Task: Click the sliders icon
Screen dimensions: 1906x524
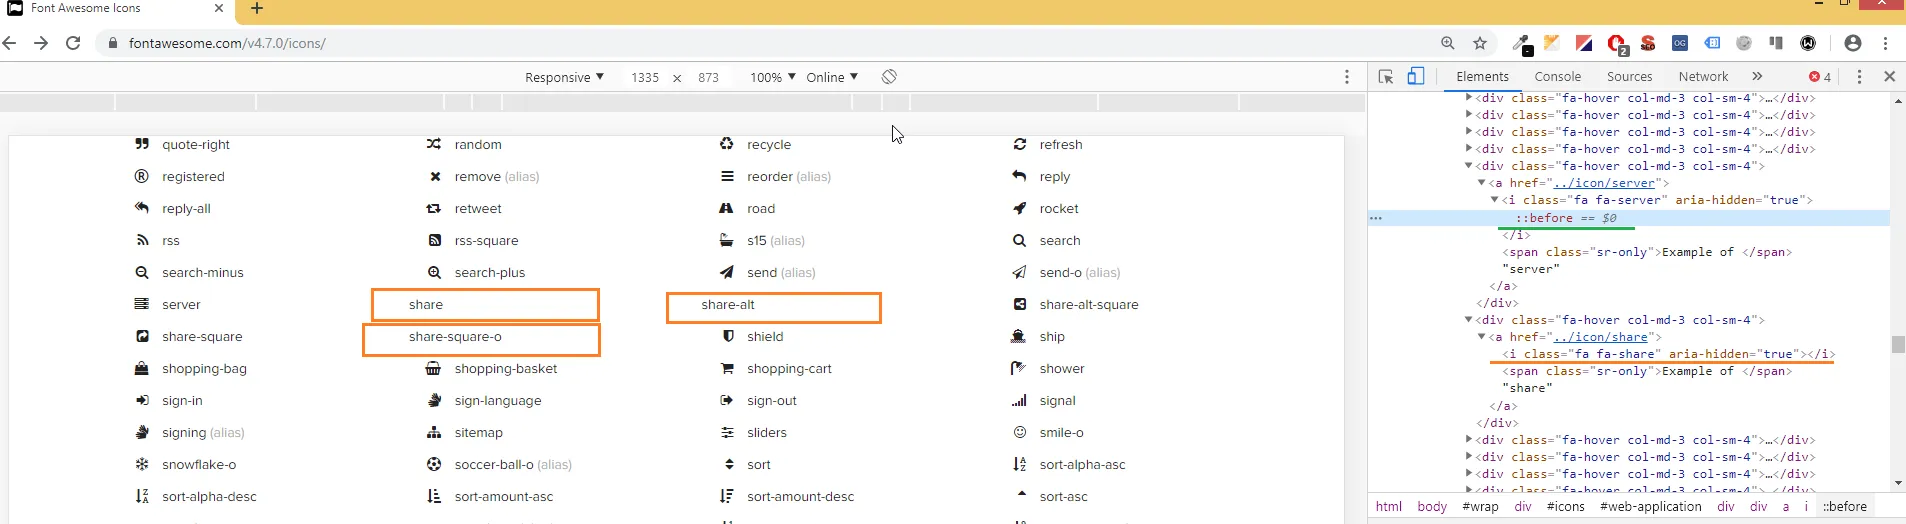Action: click(727, 432)
